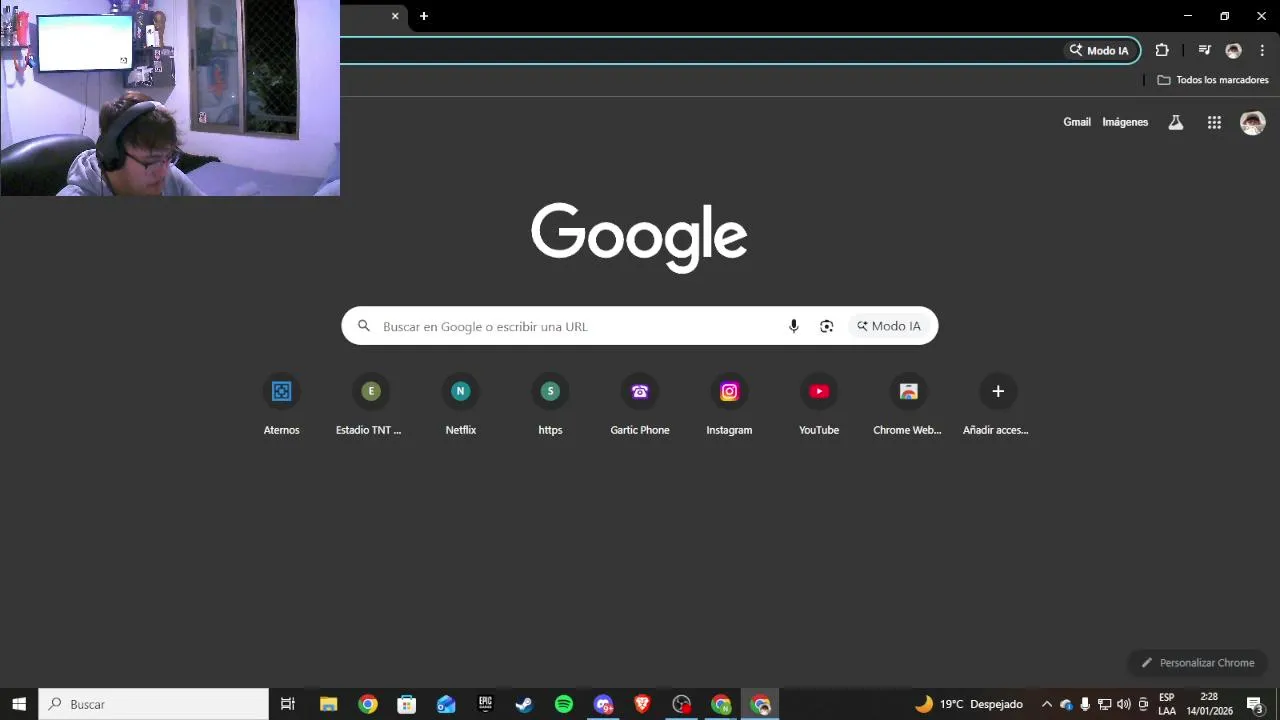Click the microphone tray icon
The height and width of the screenshot is (720, 1280).
1085,704
